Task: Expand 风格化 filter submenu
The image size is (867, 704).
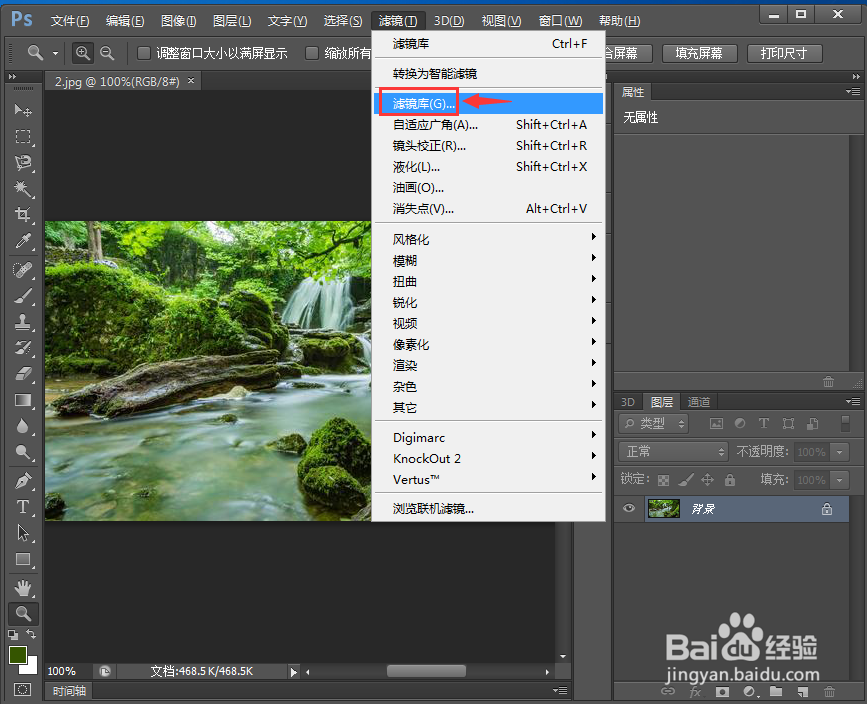Action: pos(489,239)
